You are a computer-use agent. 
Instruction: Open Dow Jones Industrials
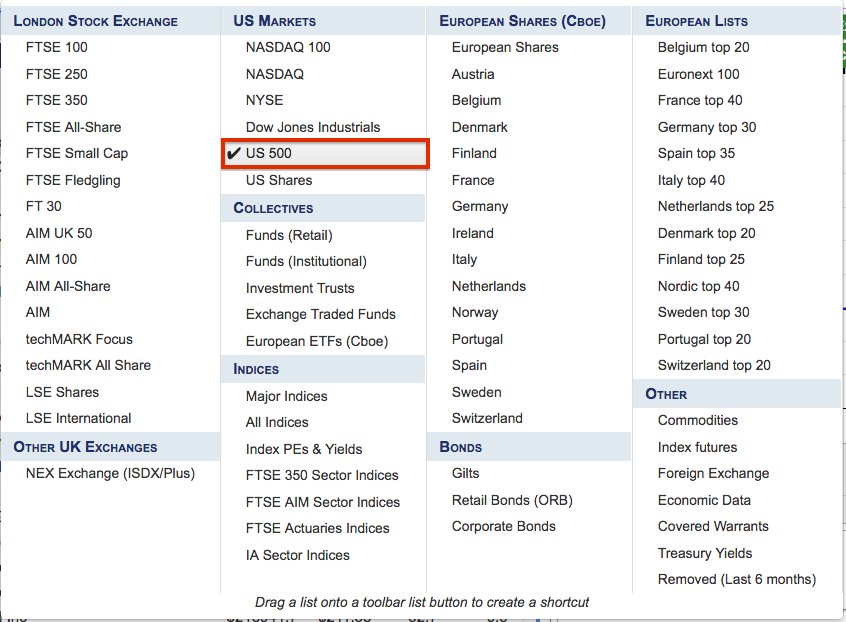313,127
